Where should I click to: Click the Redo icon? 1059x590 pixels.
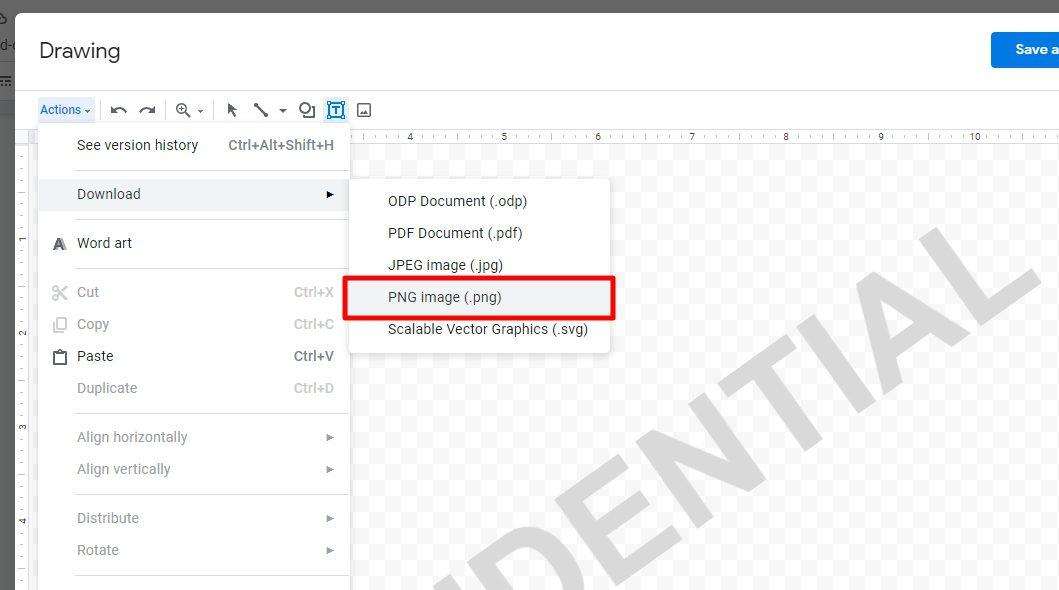pos(148,109)
